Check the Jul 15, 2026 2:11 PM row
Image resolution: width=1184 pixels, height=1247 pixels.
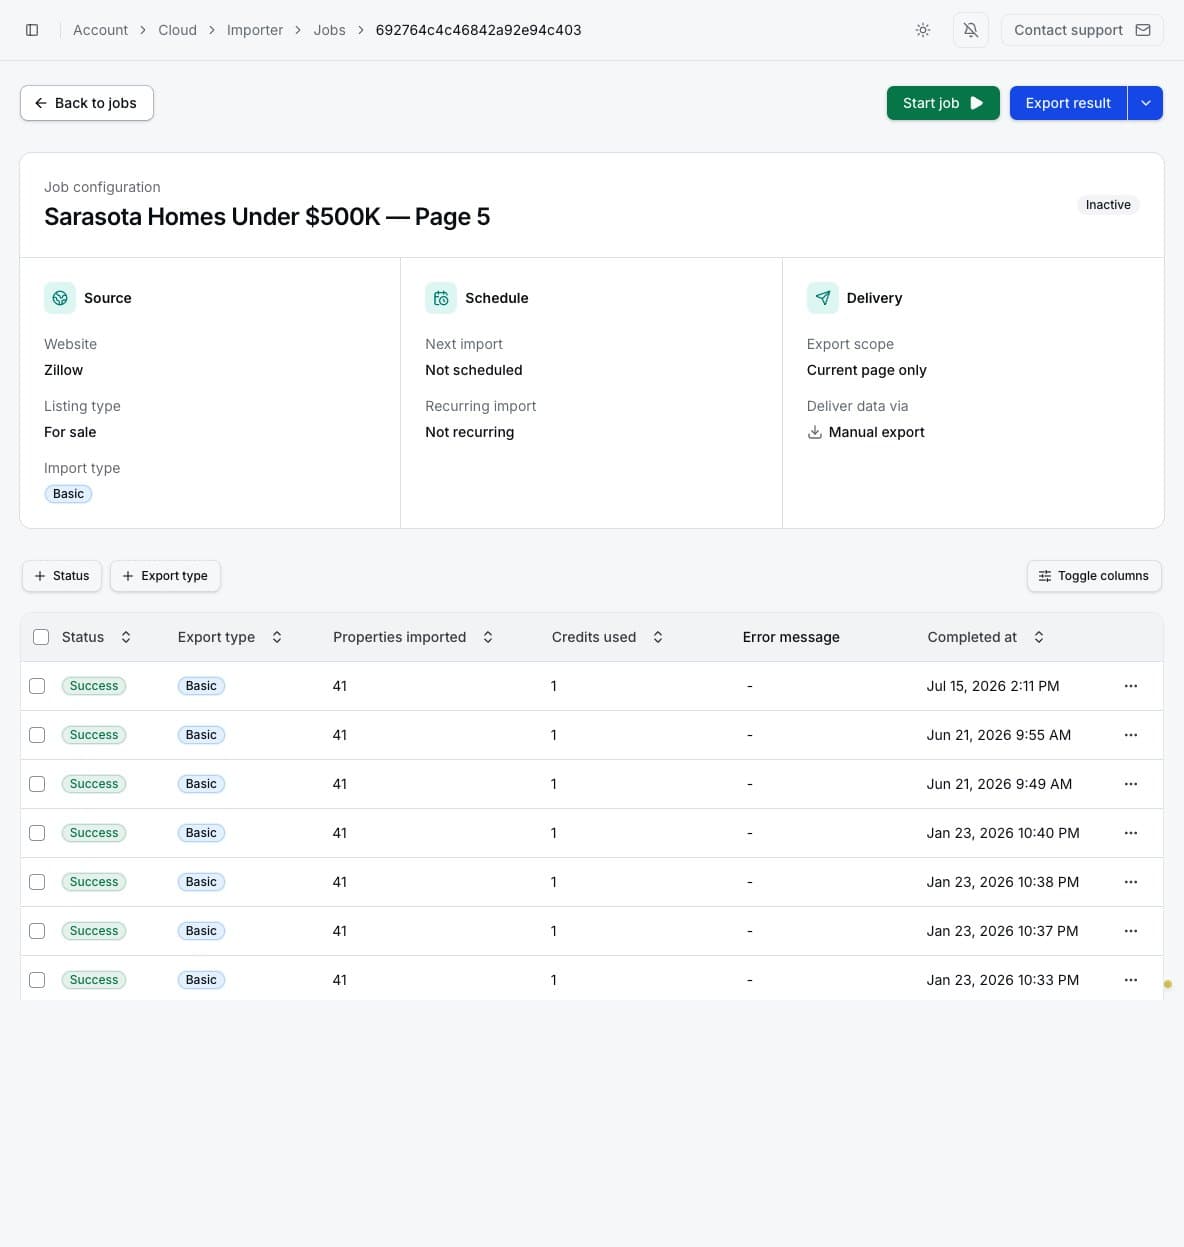tap(37, 686)
